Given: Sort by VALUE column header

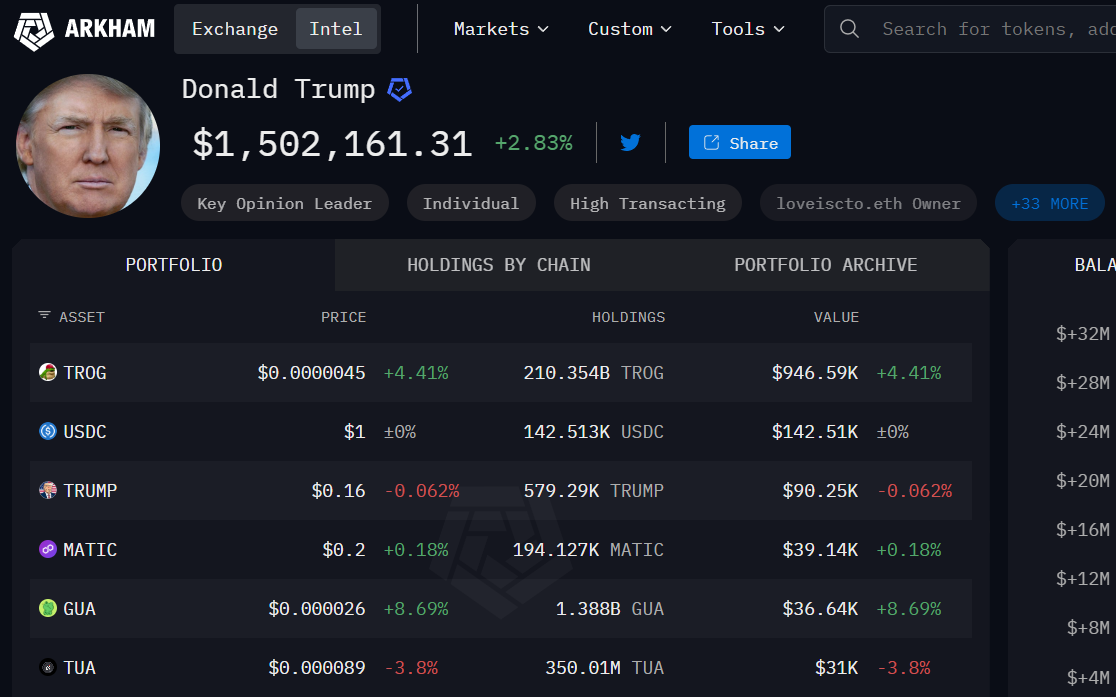Looking at the screenshot, I should pyautogui.click(x=836, y=318).
